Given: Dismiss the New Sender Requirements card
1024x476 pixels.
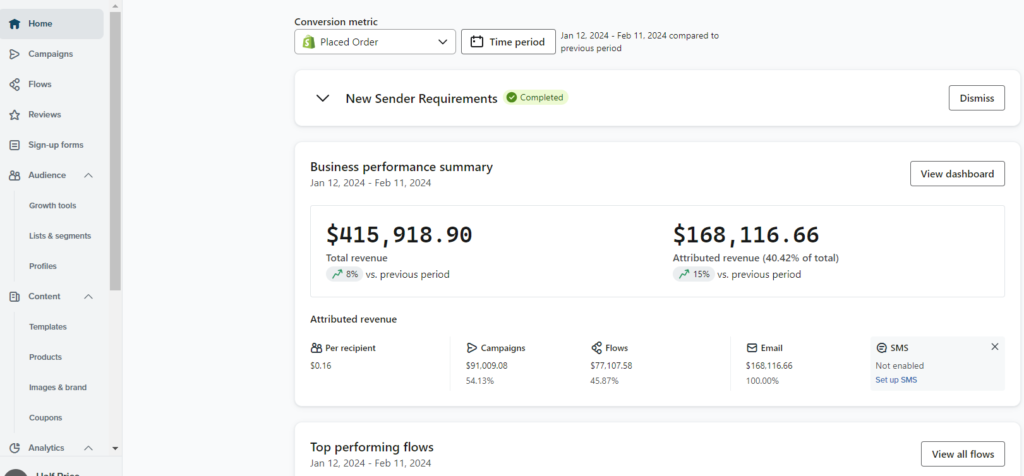Looking at the screenshot, I should (x=976, y=98).
